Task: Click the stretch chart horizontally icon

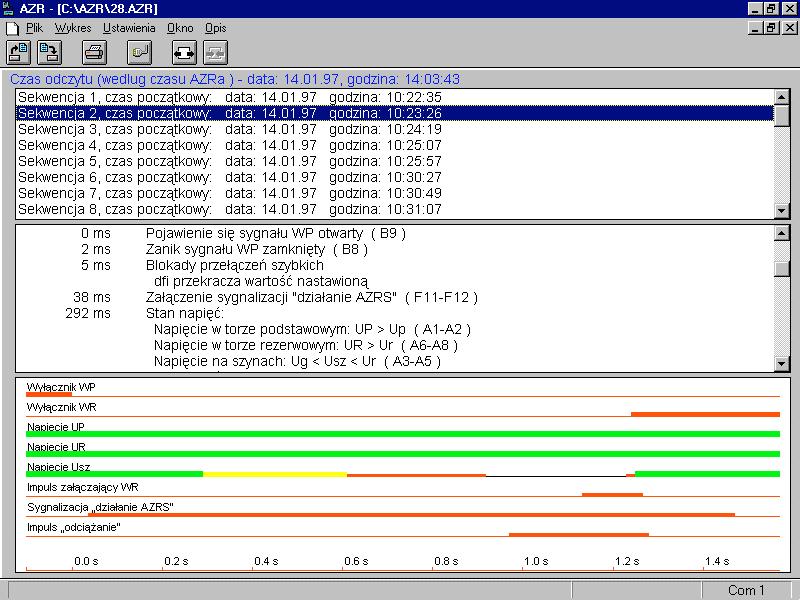Action: 184,53
